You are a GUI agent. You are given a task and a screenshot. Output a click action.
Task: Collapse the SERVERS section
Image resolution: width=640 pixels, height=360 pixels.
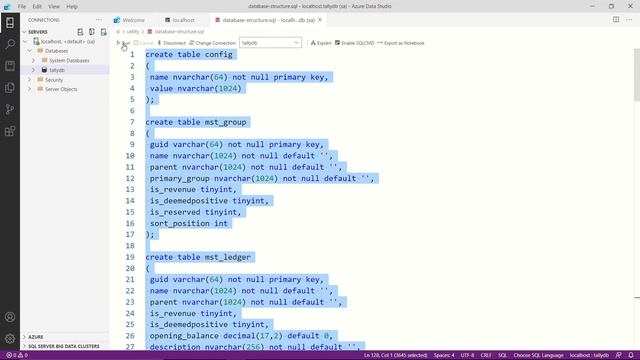24,32
